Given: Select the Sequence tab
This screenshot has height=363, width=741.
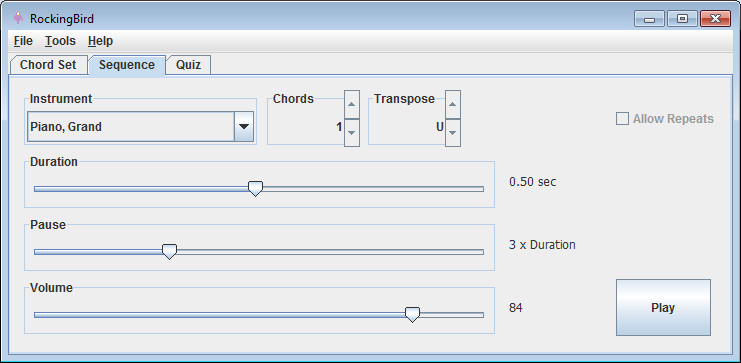Looking at the screenshot, I should 127,65.
